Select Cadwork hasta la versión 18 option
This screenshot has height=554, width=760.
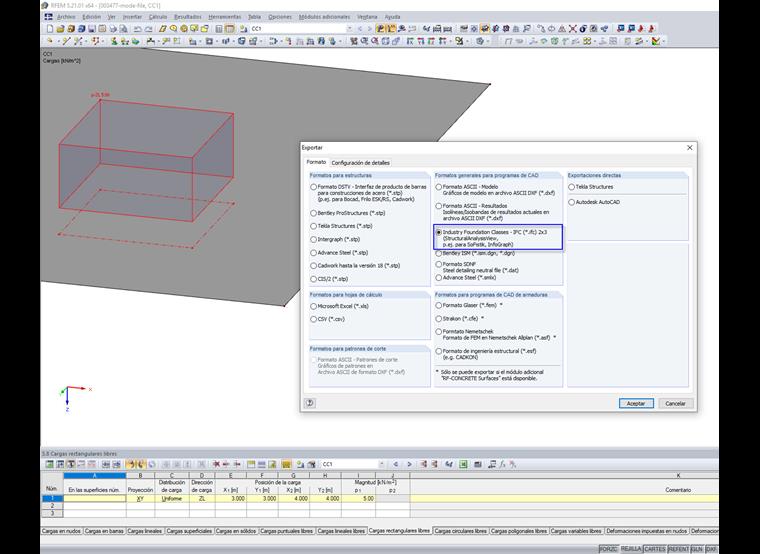point(314,266)
